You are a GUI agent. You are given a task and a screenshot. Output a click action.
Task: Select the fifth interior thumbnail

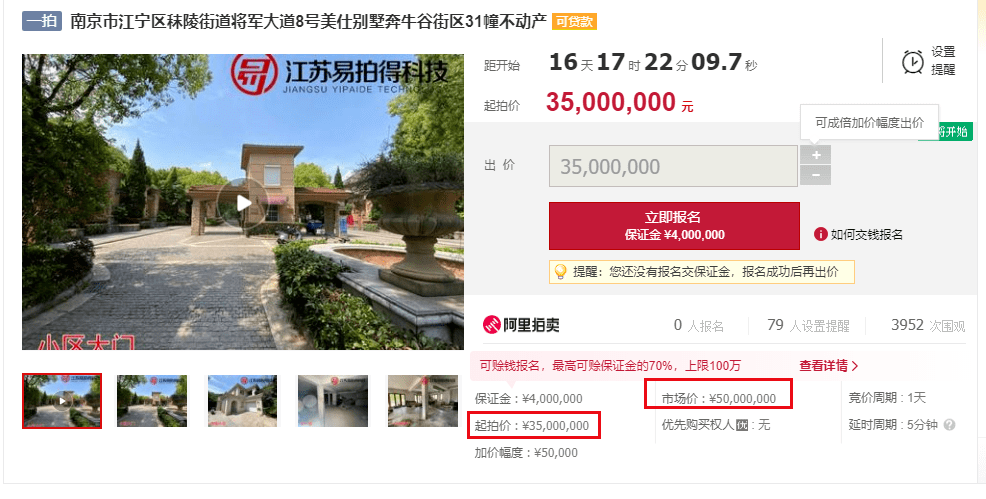tap(423, 401)
